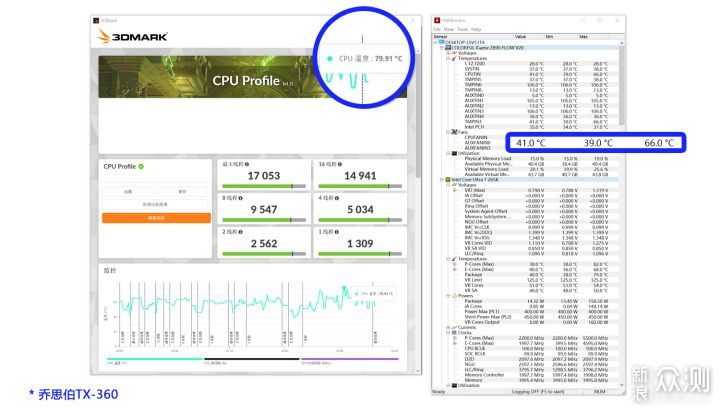720x411 pixels.
Task: Click the green check icon beside CPU Profile
Action: coord(141,167)
